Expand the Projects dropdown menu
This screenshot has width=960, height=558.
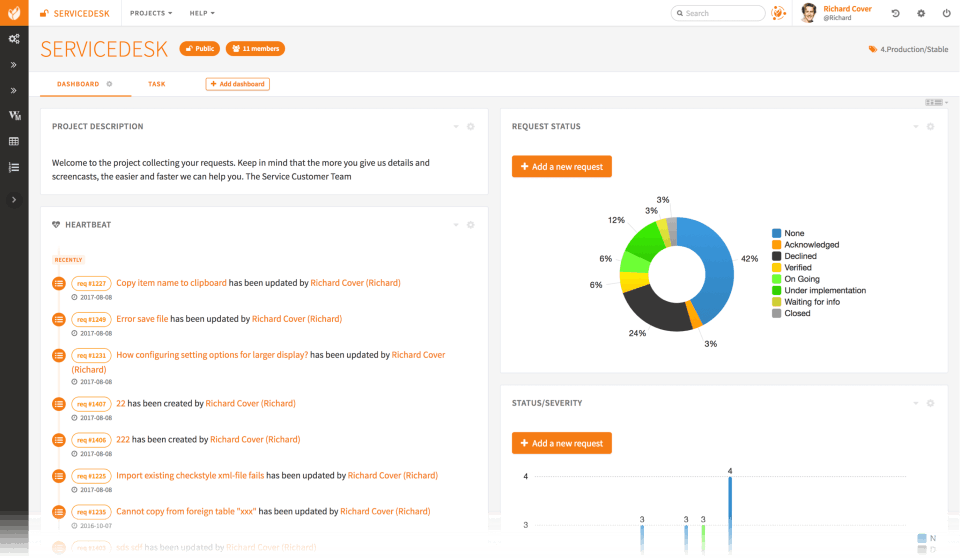point(151,13)
